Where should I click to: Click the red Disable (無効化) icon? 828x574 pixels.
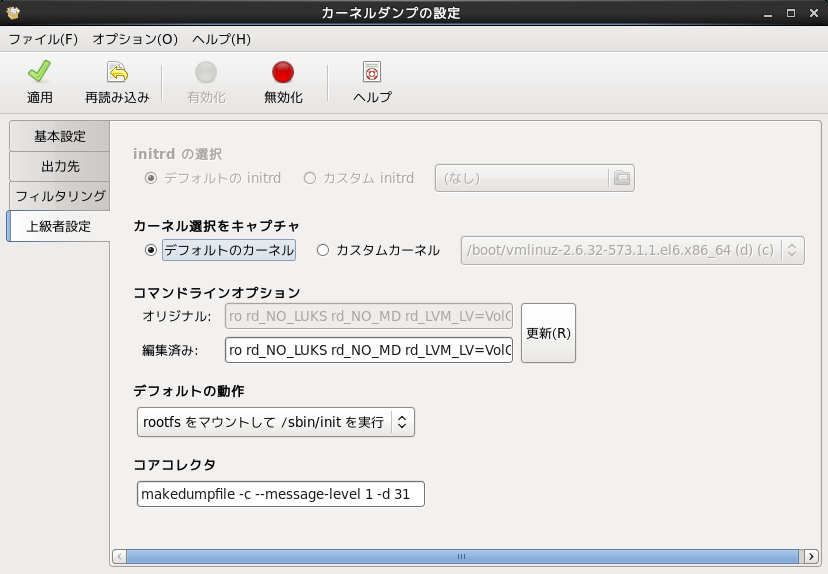(283, 73)
